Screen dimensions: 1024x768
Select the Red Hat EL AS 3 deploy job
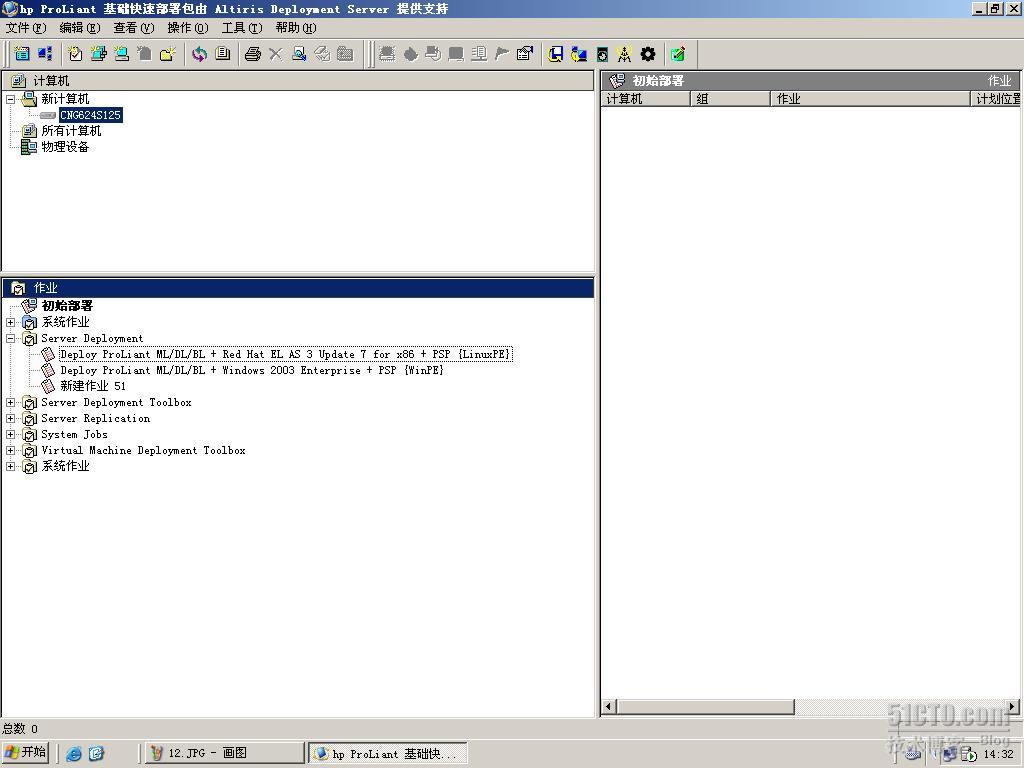tap(285, 354)
